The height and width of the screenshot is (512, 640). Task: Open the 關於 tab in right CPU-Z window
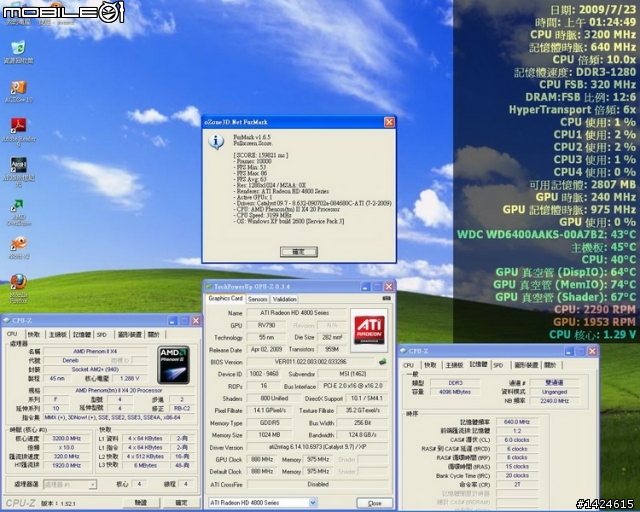[550, 365]
